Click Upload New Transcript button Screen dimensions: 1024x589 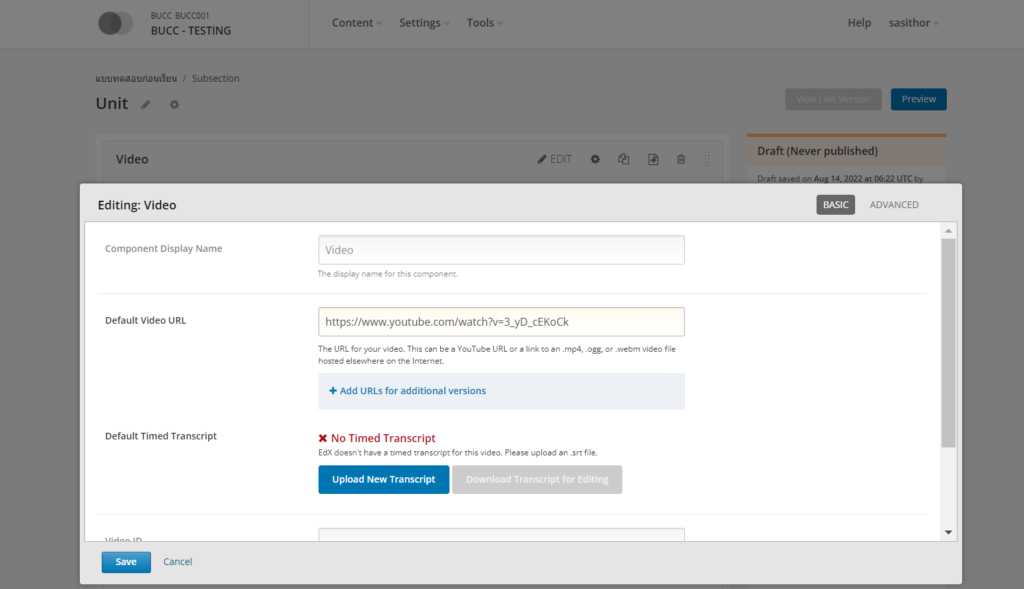pos(383,480)
